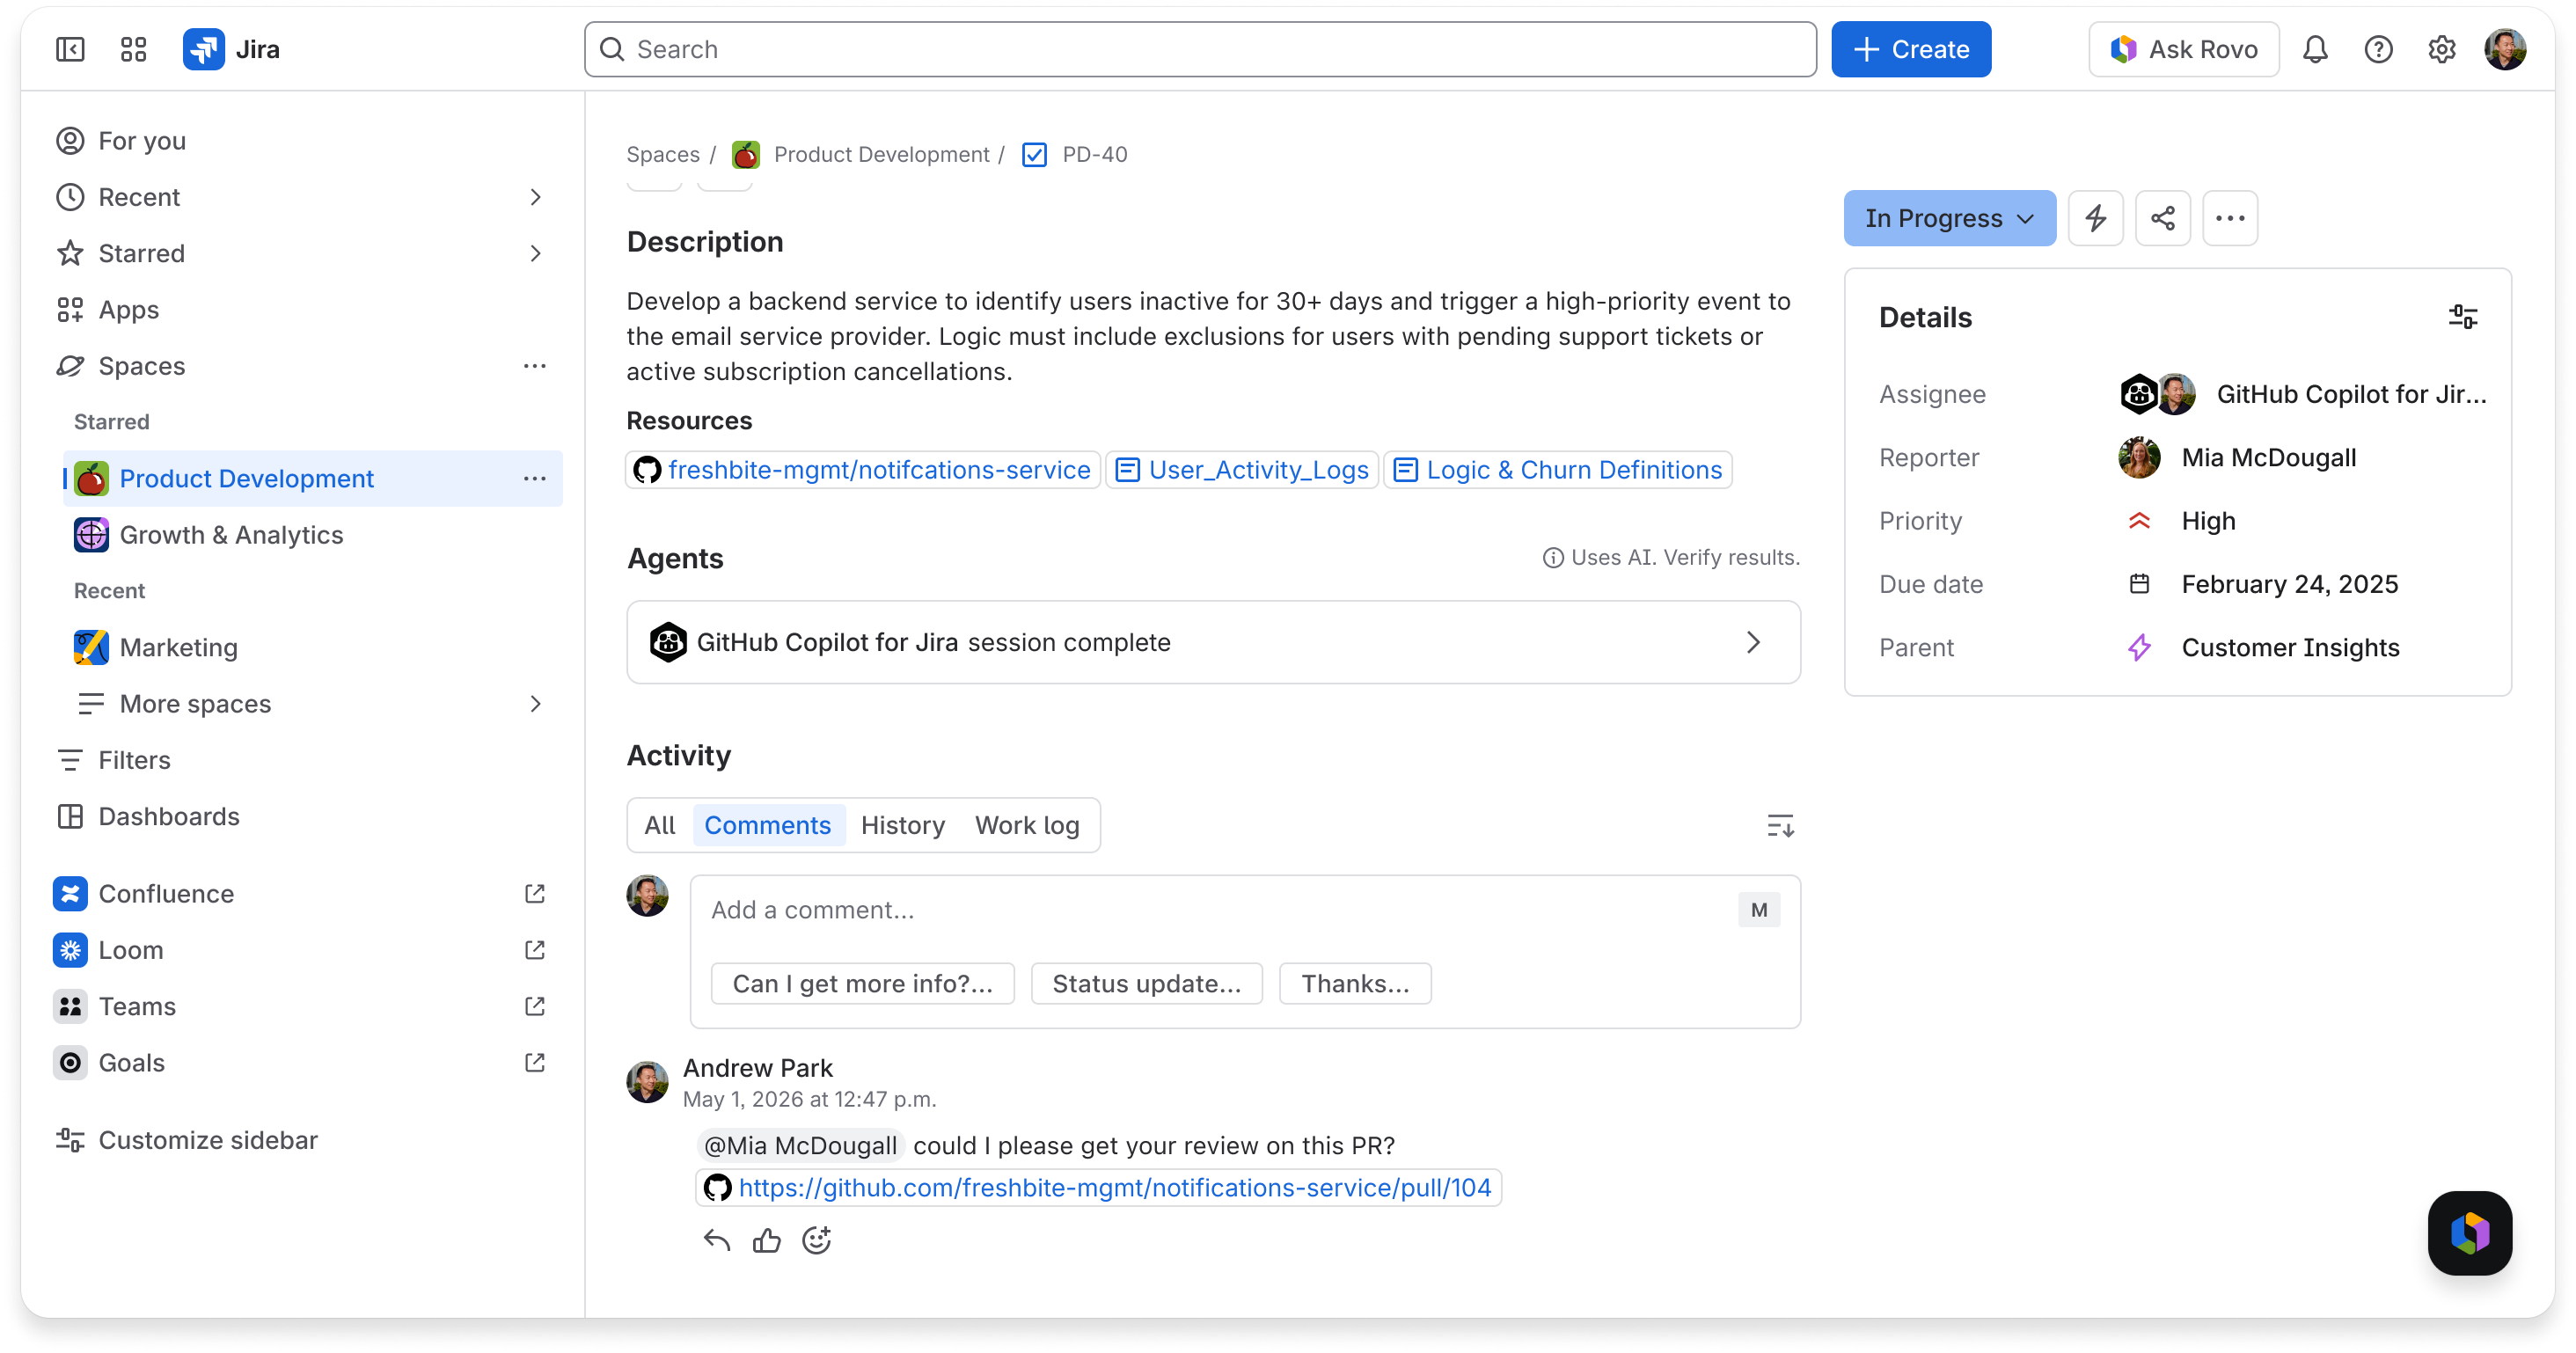Switch to the All activity tab
This screenshot has height=1353, width=2576.
(659, 825)
